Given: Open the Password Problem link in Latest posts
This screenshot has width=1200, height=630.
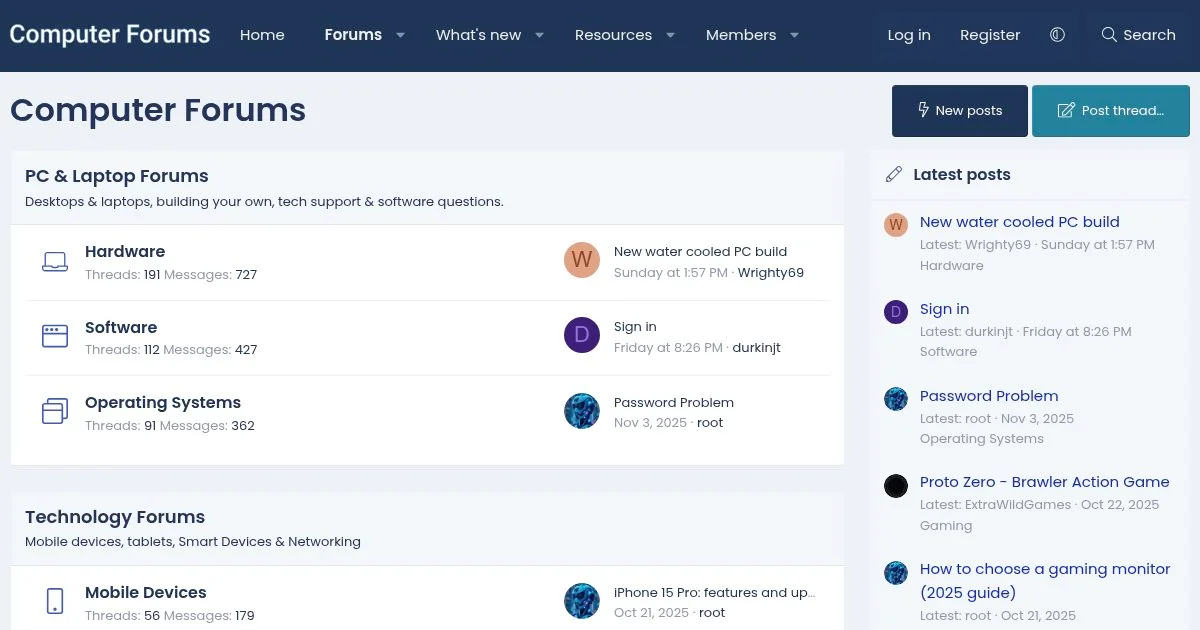Looking at the screenshot, I should [988, 396].
